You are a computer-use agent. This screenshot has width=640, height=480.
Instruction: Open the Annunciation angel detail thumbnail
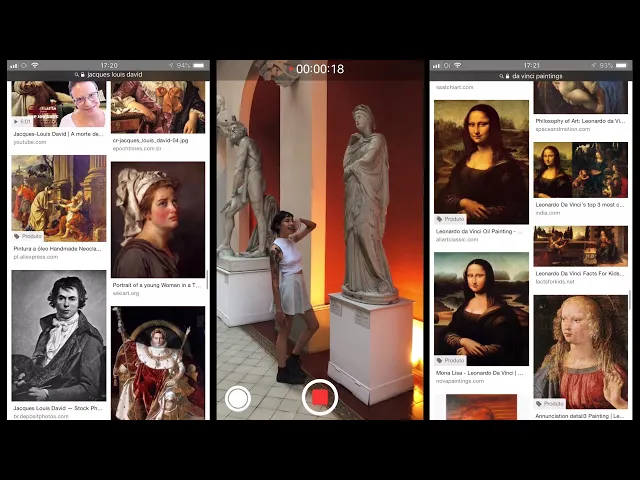(x=580, y=352)
